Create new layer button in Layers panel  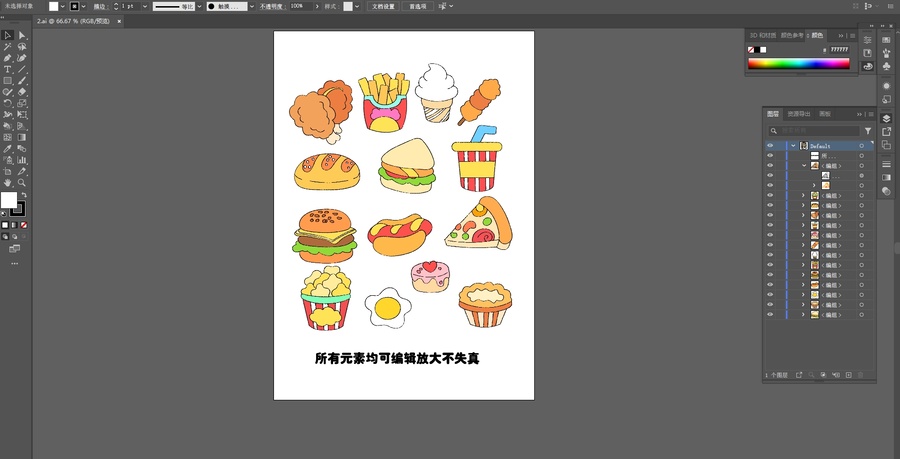click(x=848, y=375)
